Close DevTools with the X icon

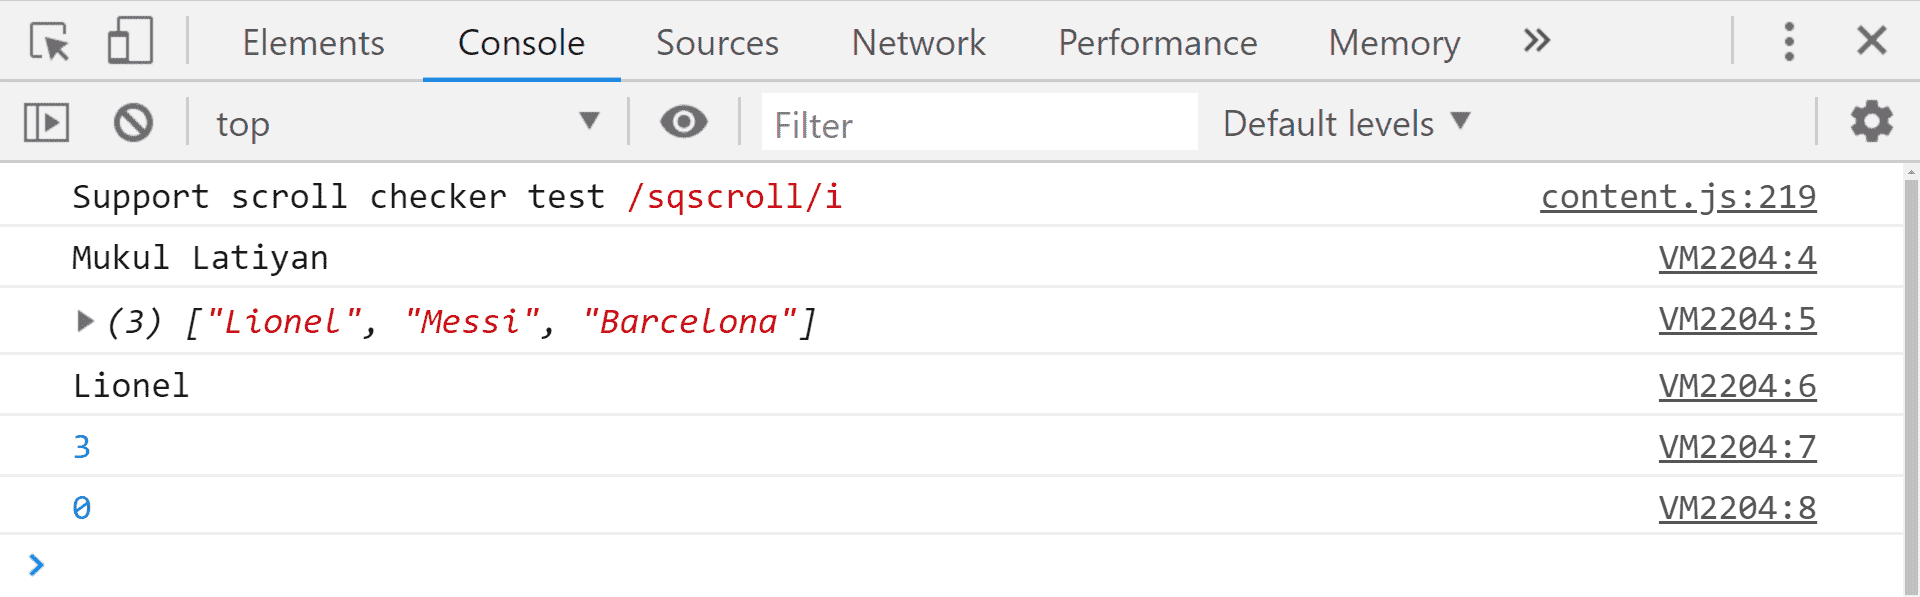point(1871,41)
